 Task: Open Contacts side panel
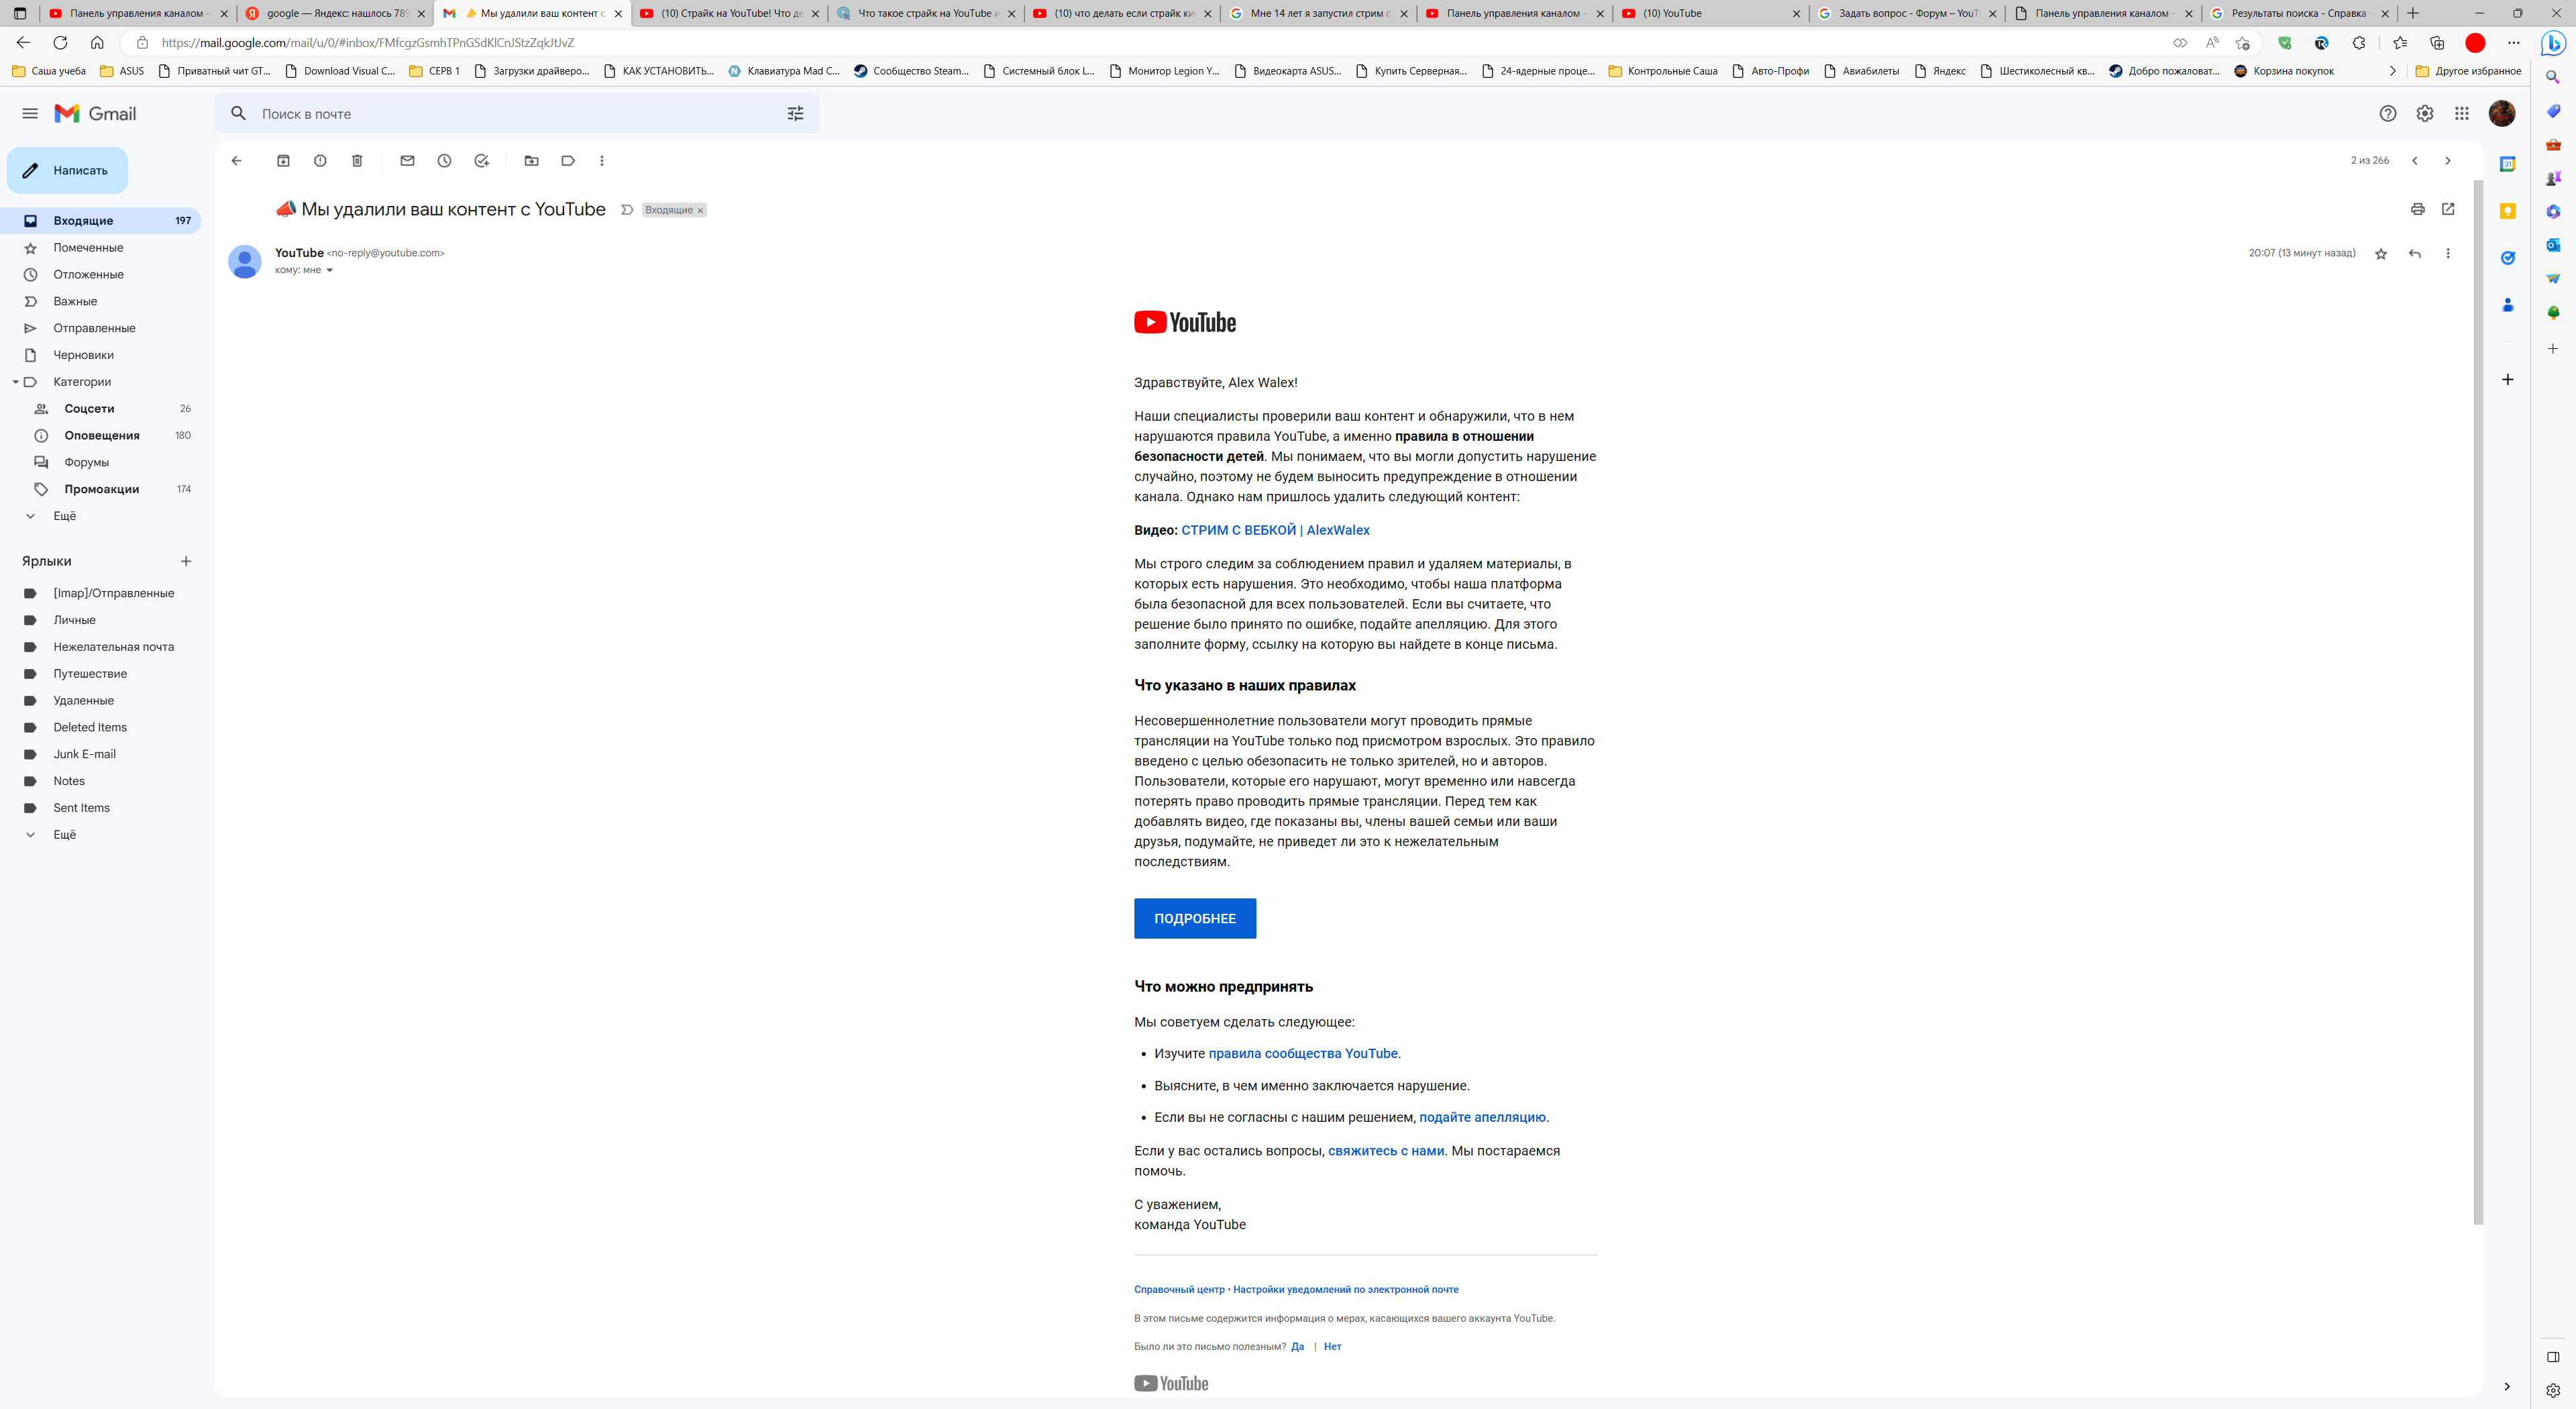pos(2507,305)
